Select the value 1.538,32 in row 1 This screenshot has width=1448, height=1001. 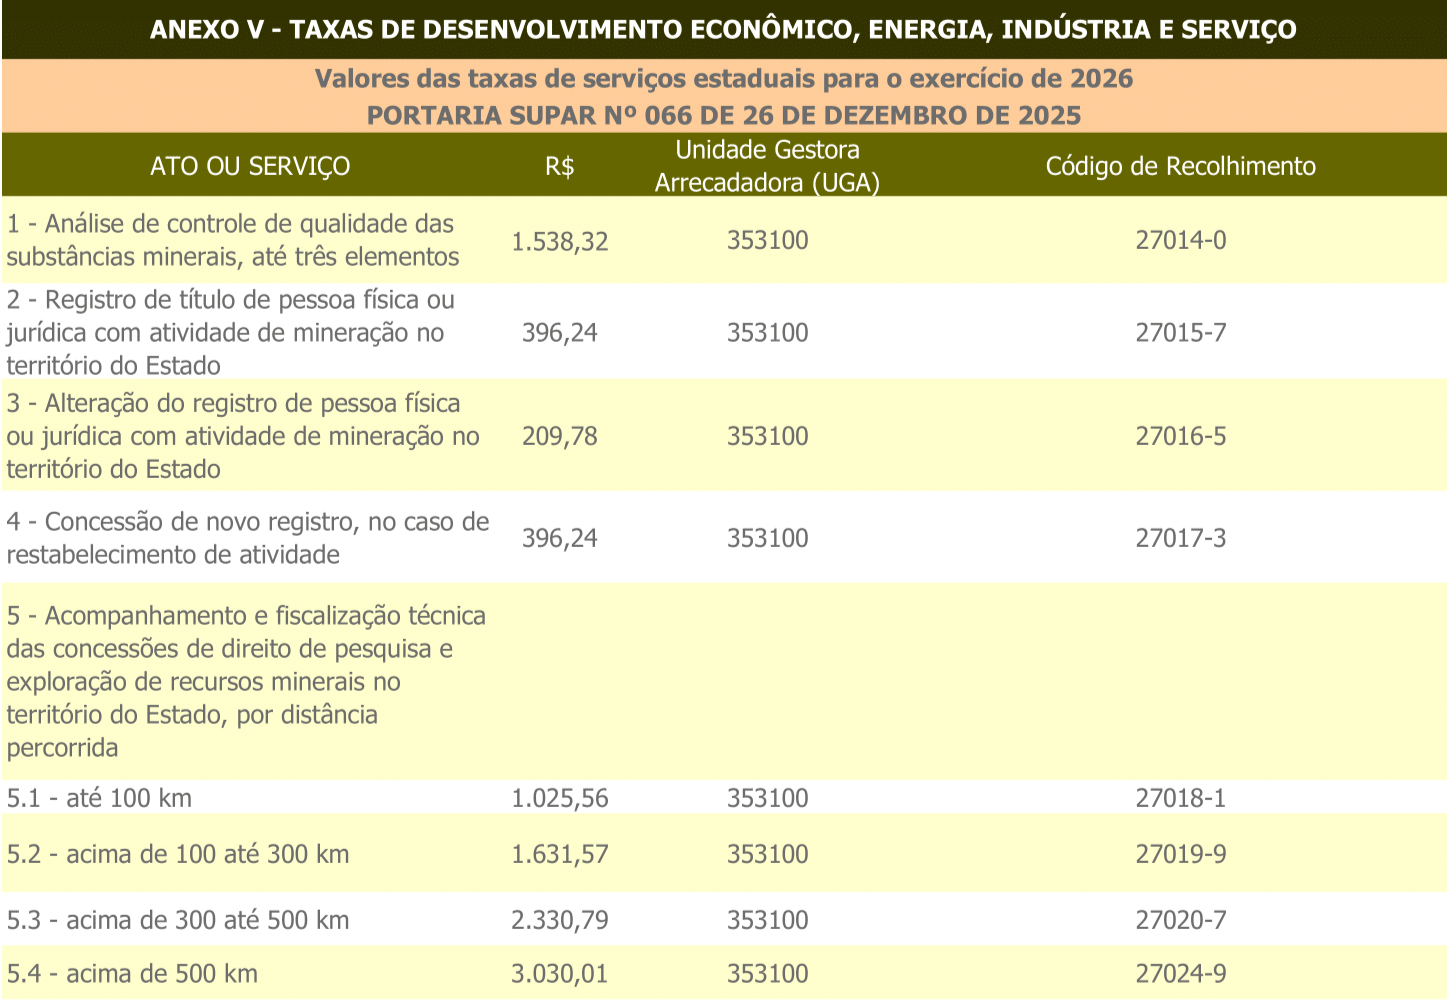(562, 240)
